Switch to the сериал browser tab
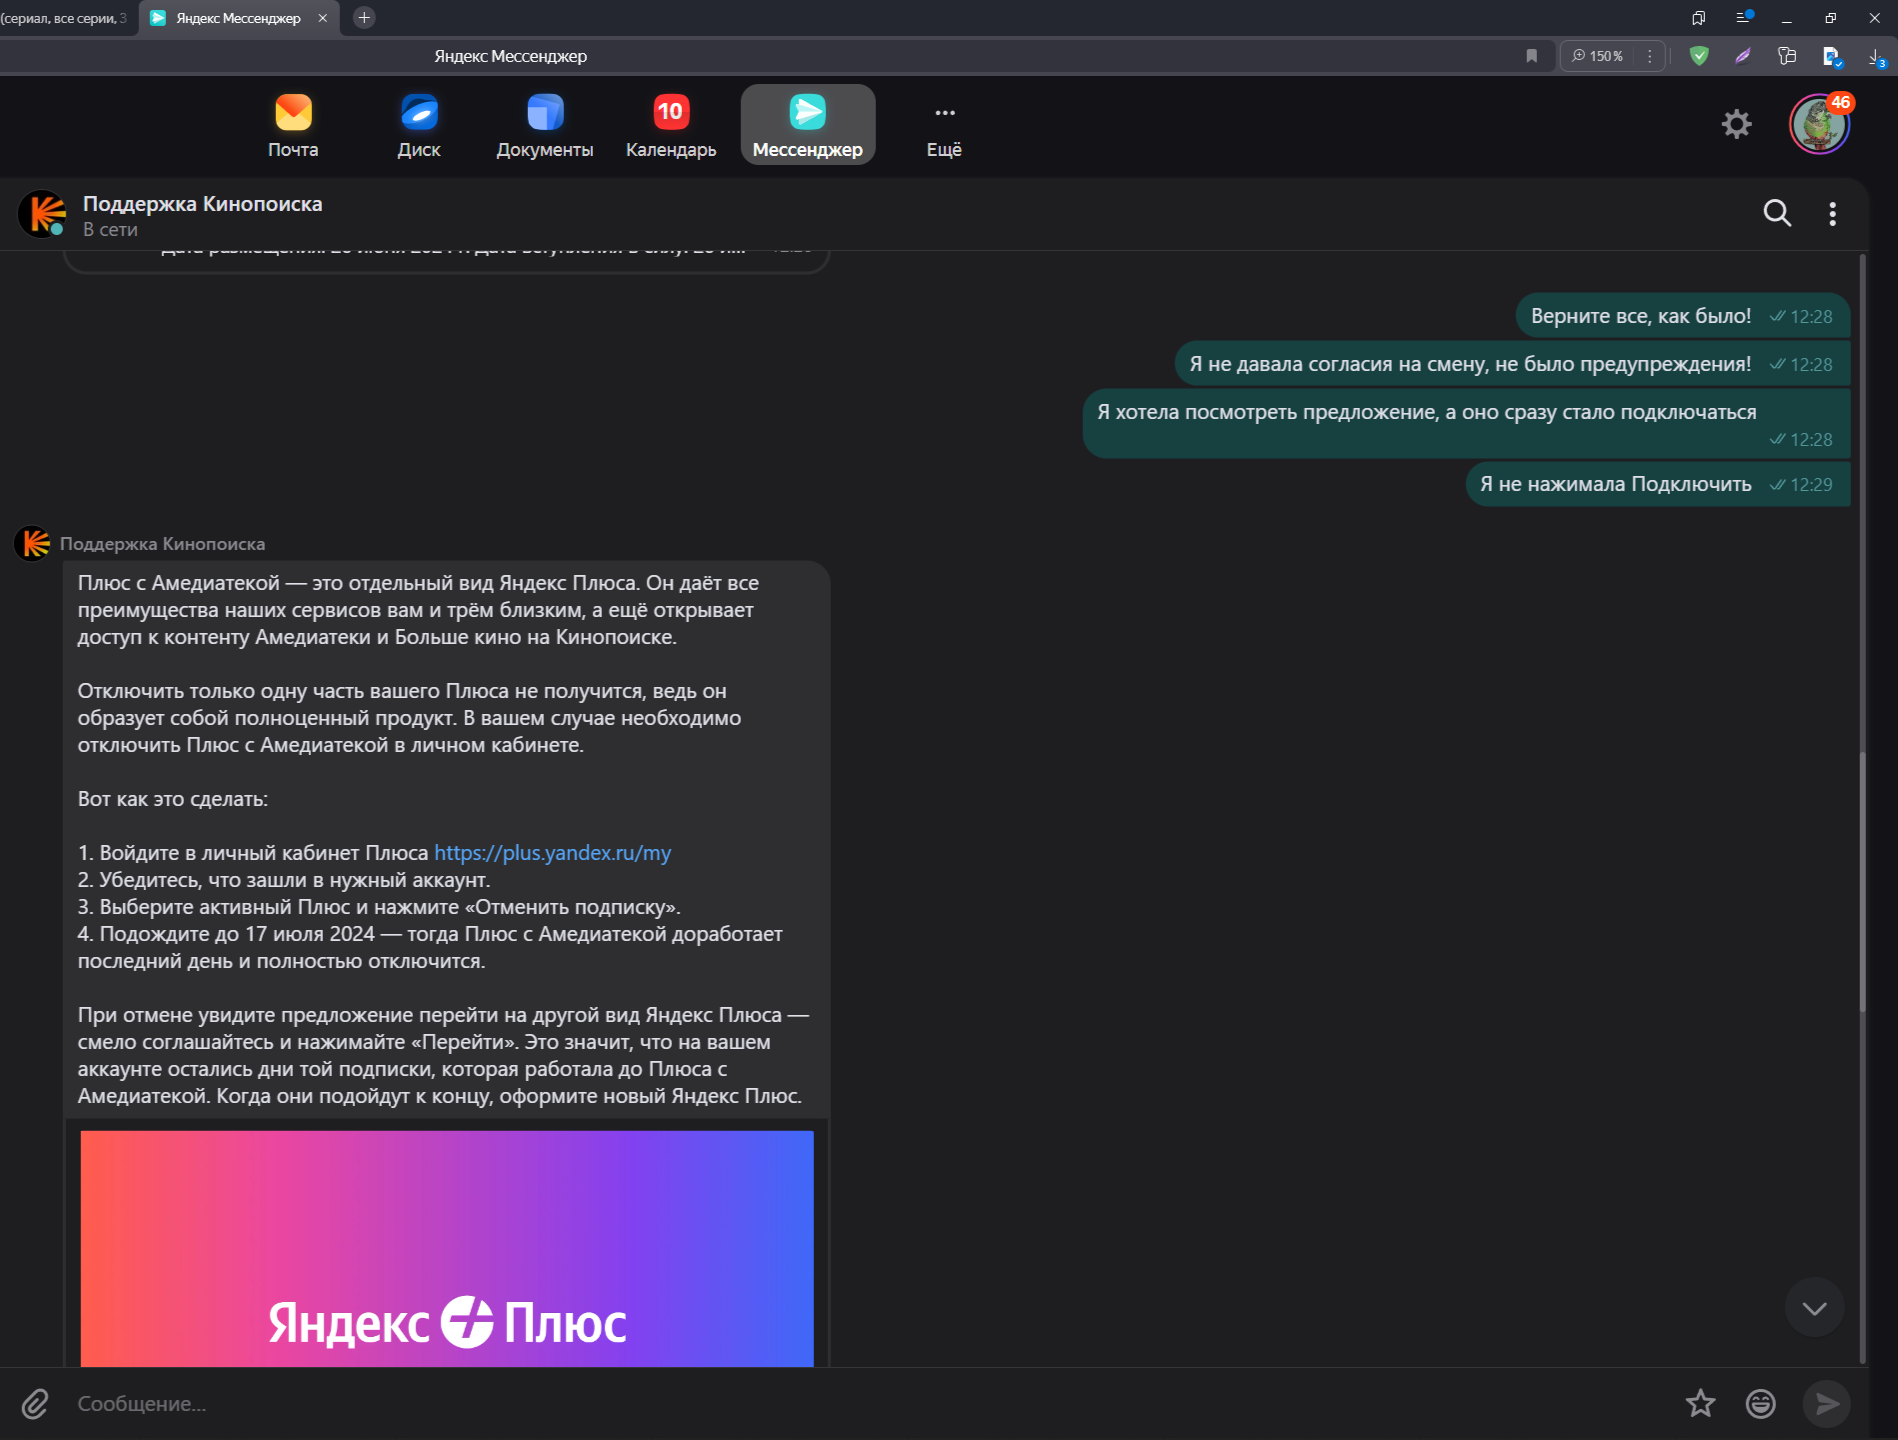 (65, 18)
